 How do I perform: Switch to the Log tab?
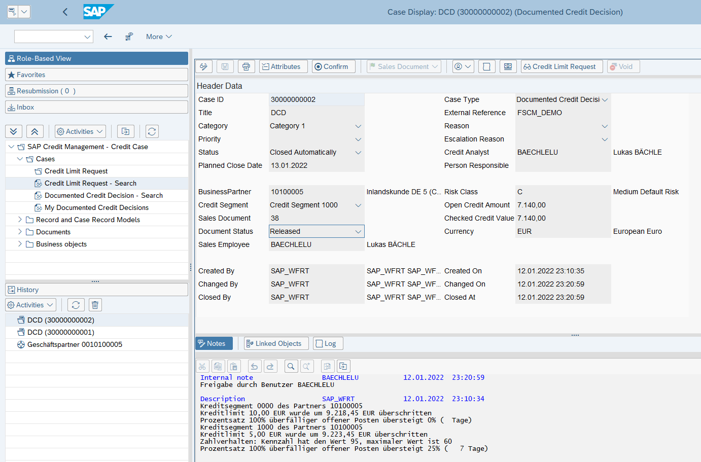tap(326, 343)
